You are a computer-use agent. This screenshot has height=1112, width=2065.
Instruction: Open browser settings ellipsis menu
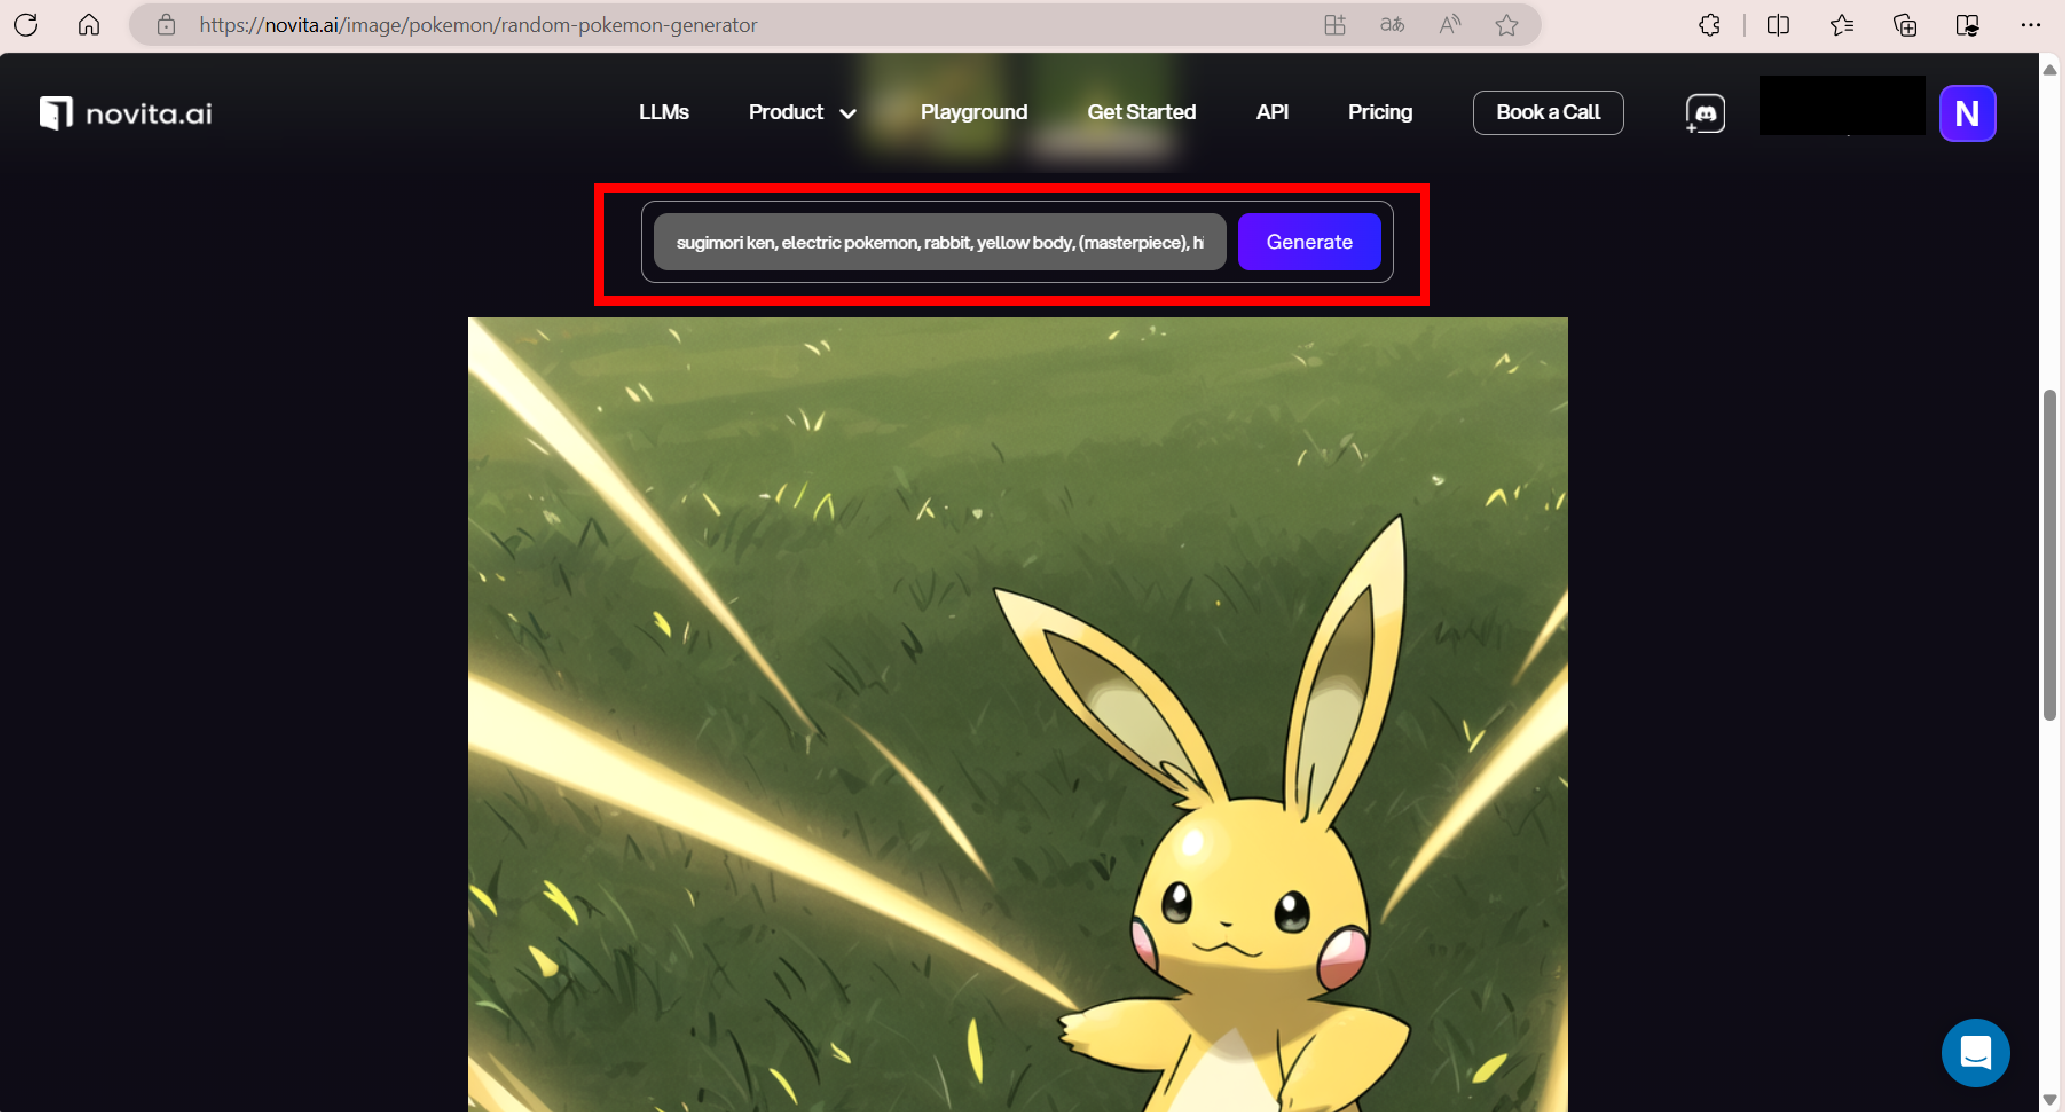[2030, 25]
